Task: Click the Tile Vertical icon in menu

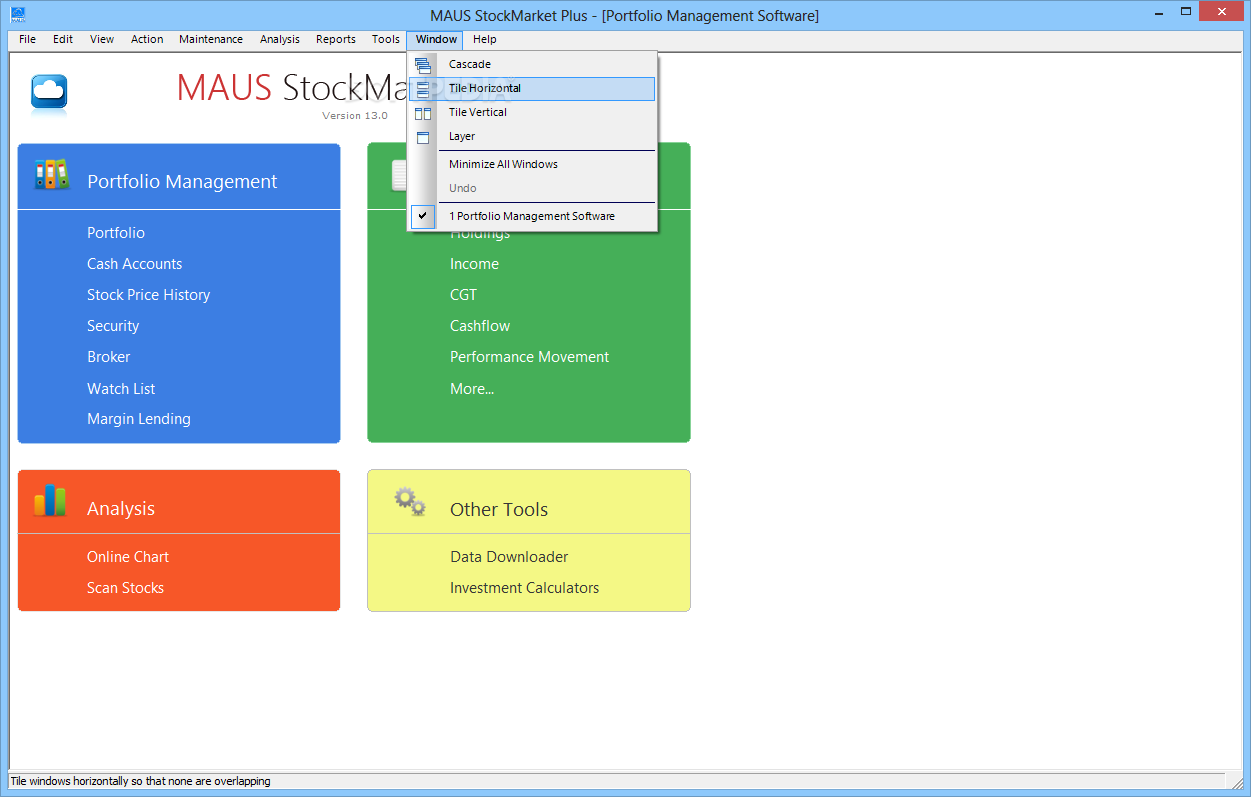Action: 423,112
